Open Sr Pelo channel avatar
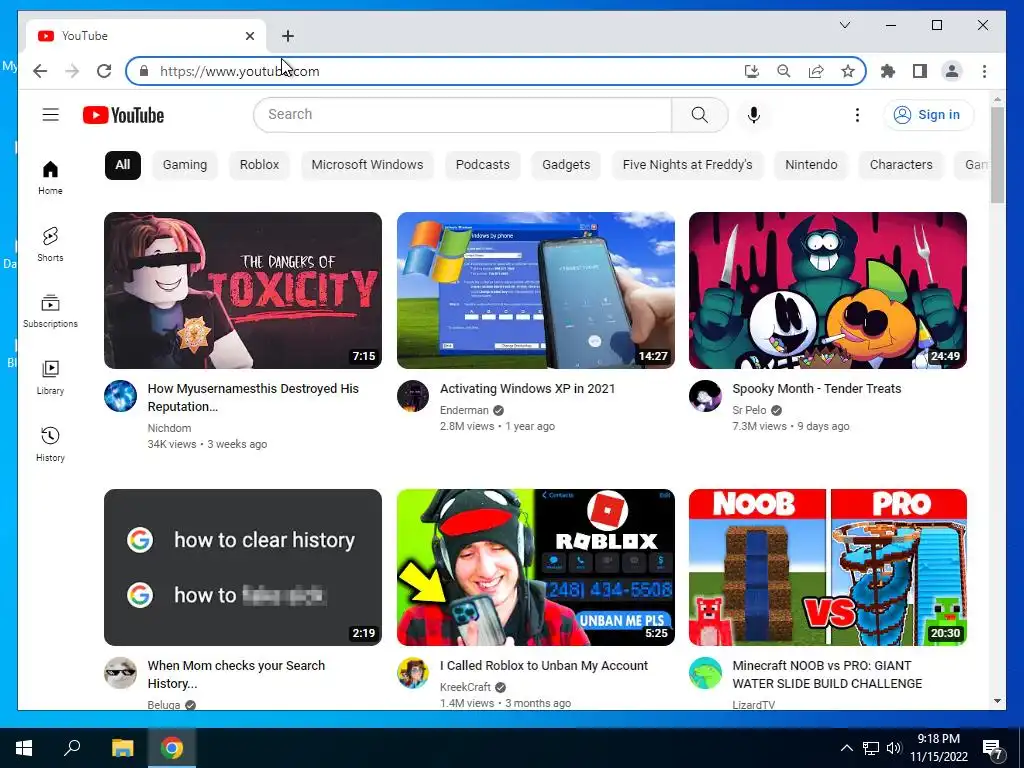 705,396
